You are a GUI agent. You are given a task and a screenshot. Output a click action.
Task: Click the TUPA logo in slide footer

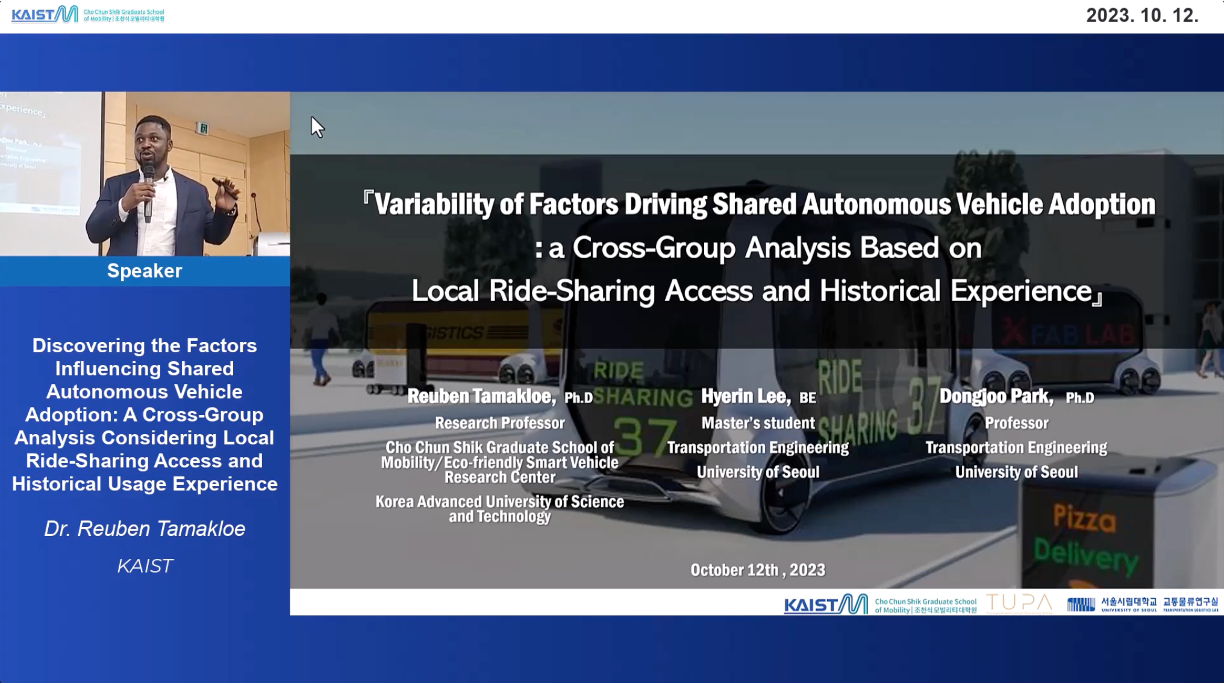(1019, 603)
